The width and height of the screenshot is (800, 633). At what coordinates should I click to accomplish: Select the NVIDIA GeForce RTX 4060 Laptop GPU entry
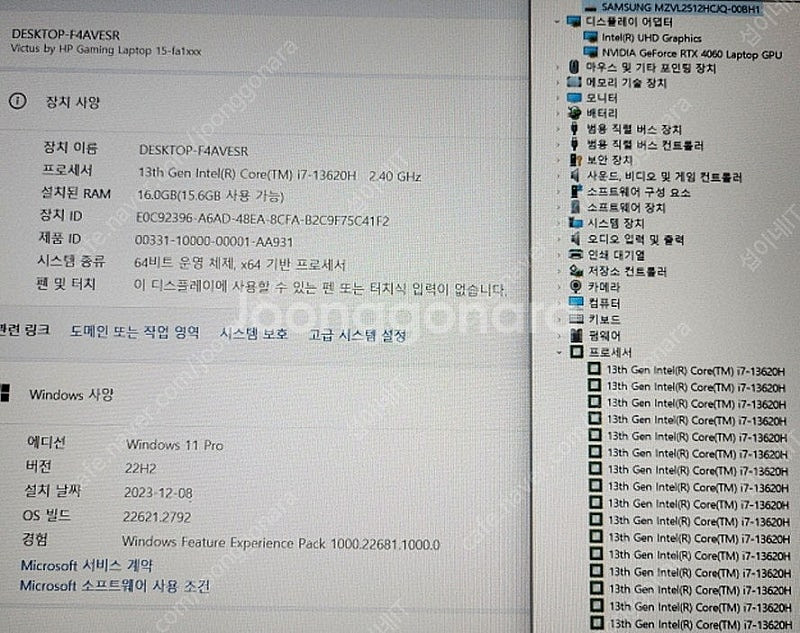pos(692,54)
